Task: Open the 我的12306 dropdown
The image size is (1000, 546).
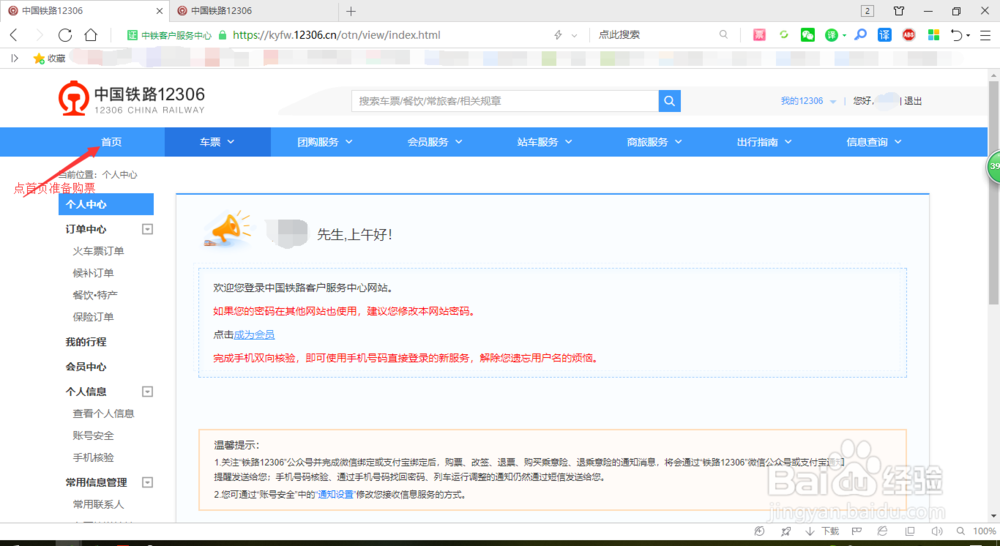Action: tap(808, 101)
